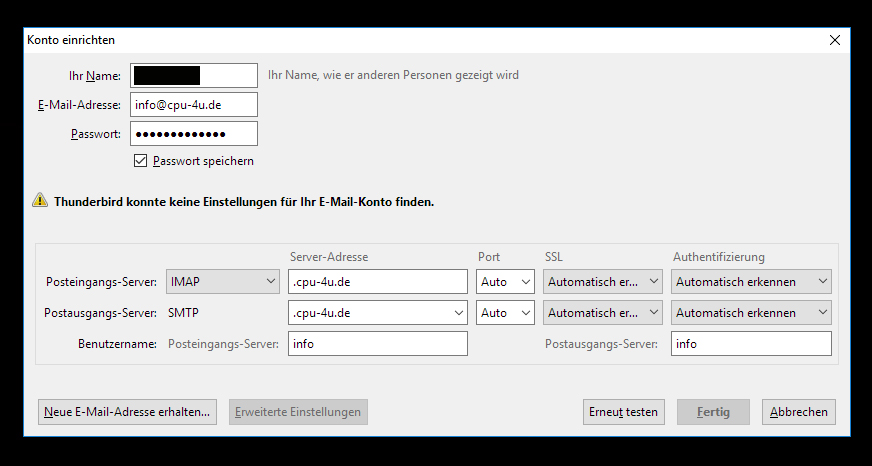This screenshot has width=872, height=466.
Task: Open the Posteingangs-Server port Auto dropdown
Action: pyautogui.click(x=505, y=282)
